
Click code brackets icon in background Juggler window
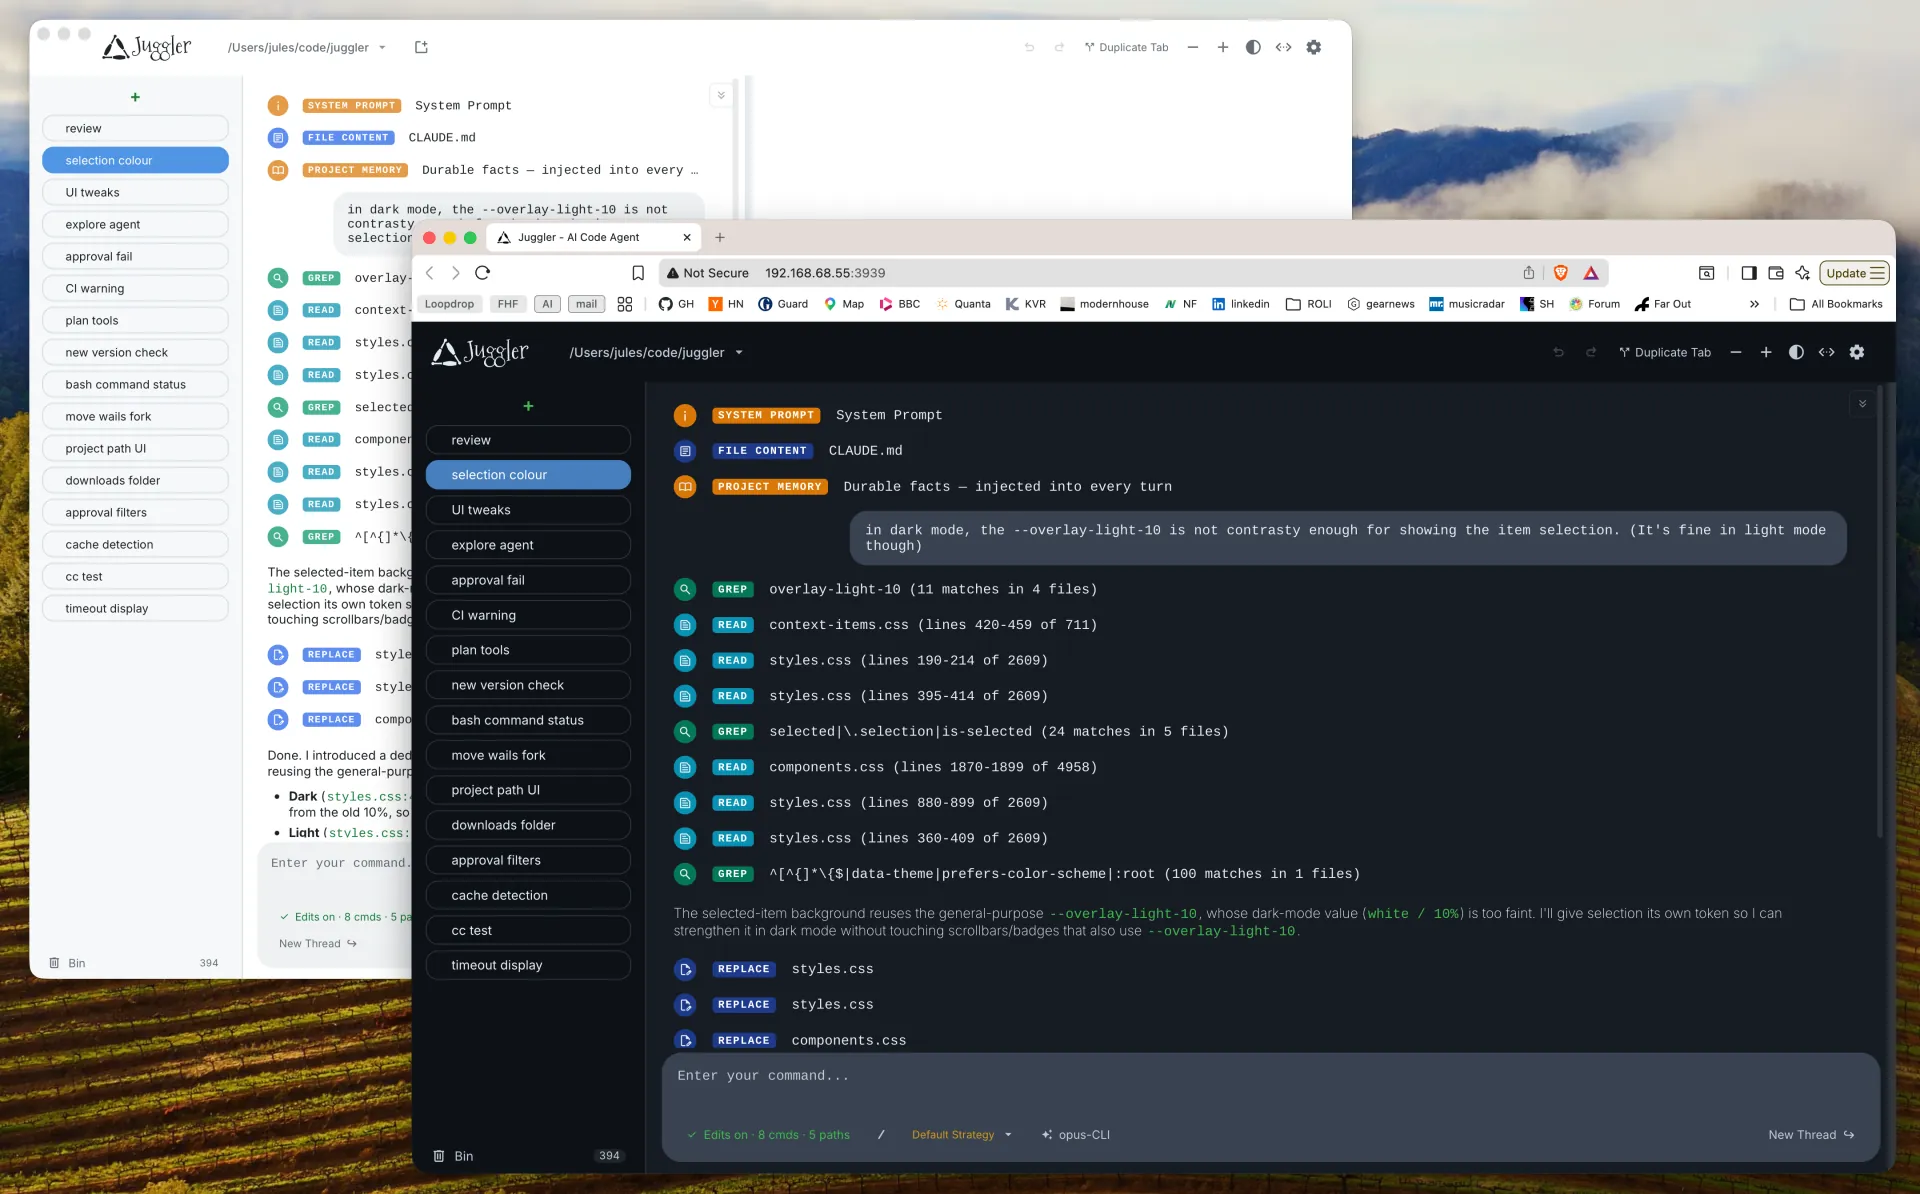[x=1284, y=47]
